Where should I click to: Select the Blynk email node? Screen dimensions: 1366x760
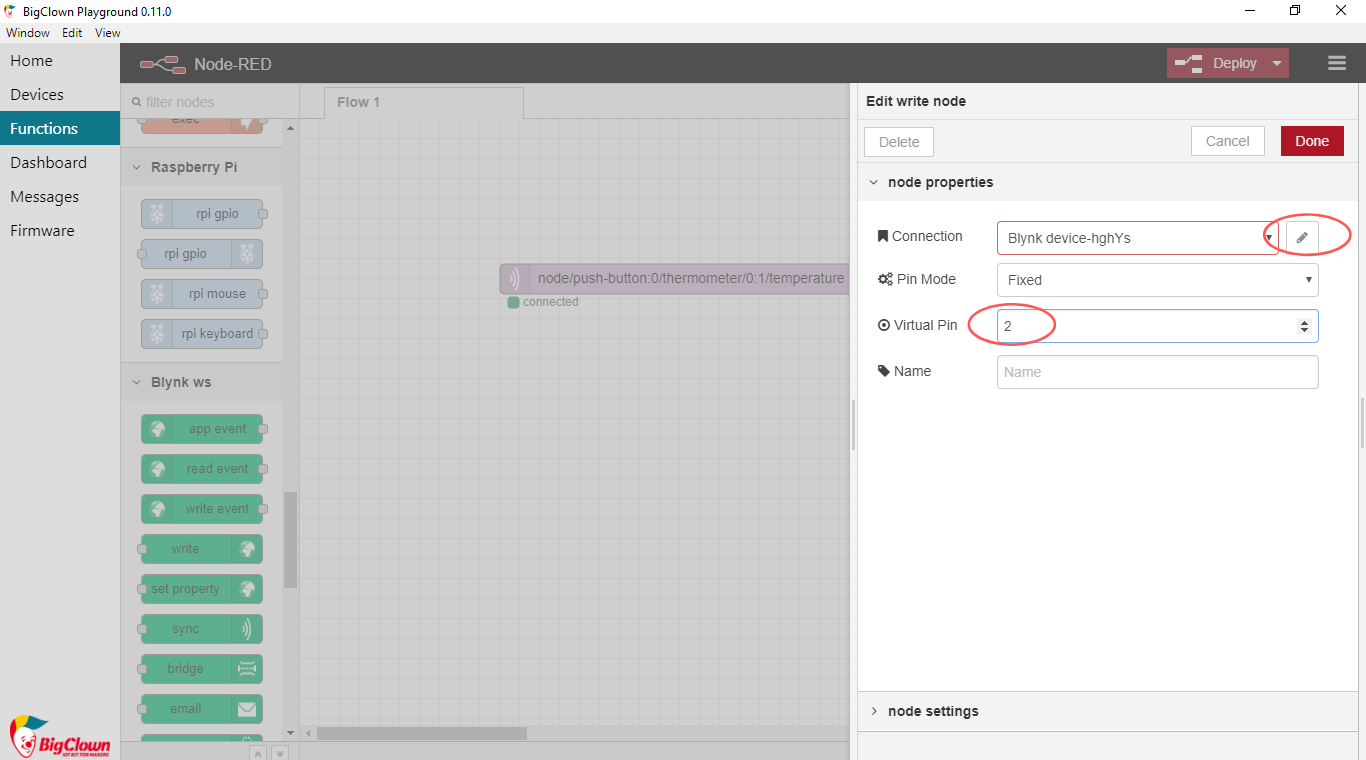[x=202, y=709]
